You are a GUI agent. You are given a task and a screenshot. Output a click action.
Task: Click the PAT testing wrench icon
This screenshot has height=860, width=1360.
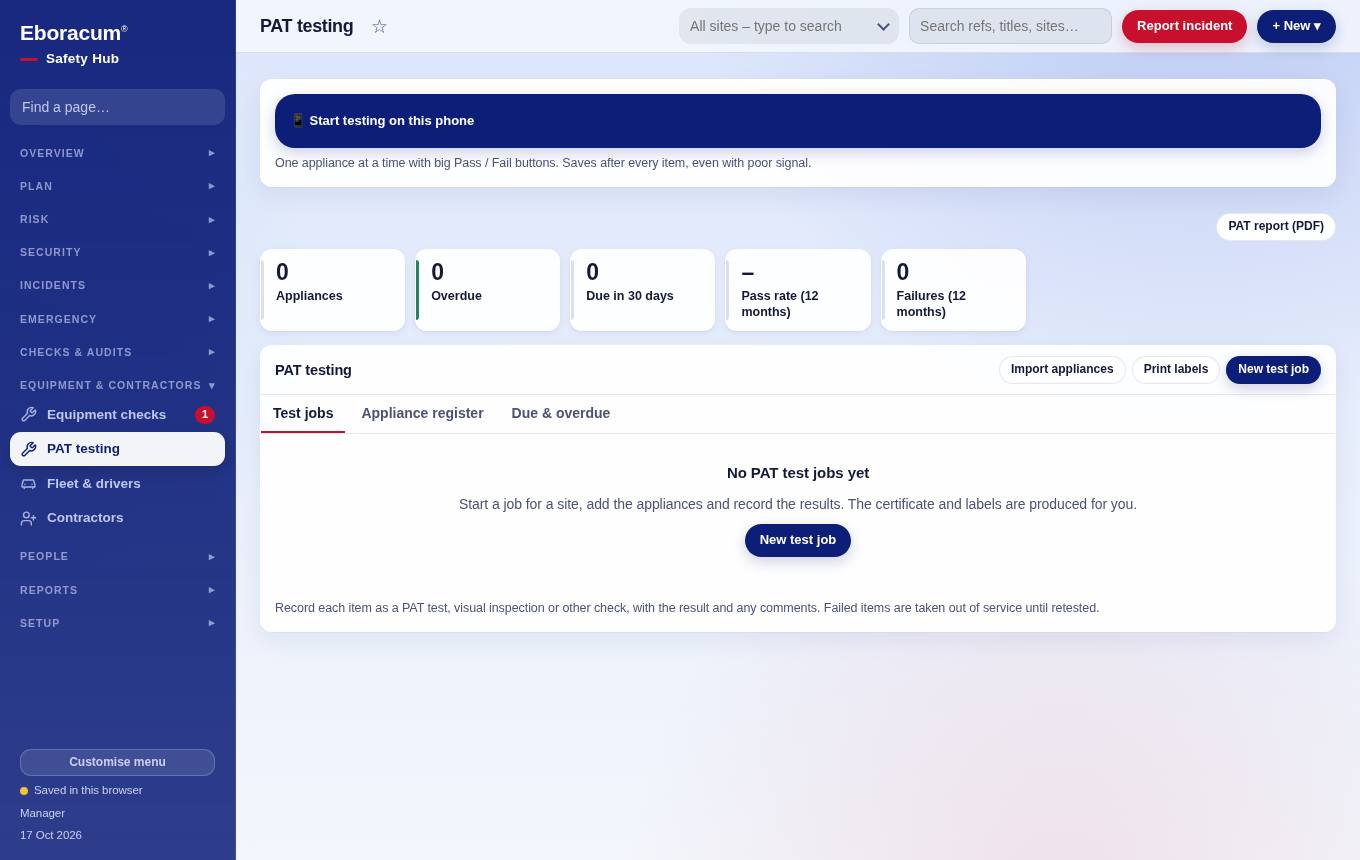coord(29,449)
